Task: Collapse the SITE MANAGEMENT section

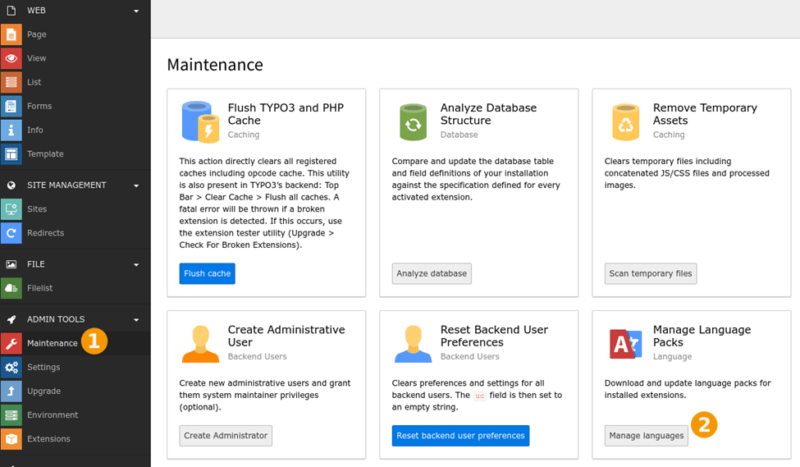Action: [x=136, y=185]
